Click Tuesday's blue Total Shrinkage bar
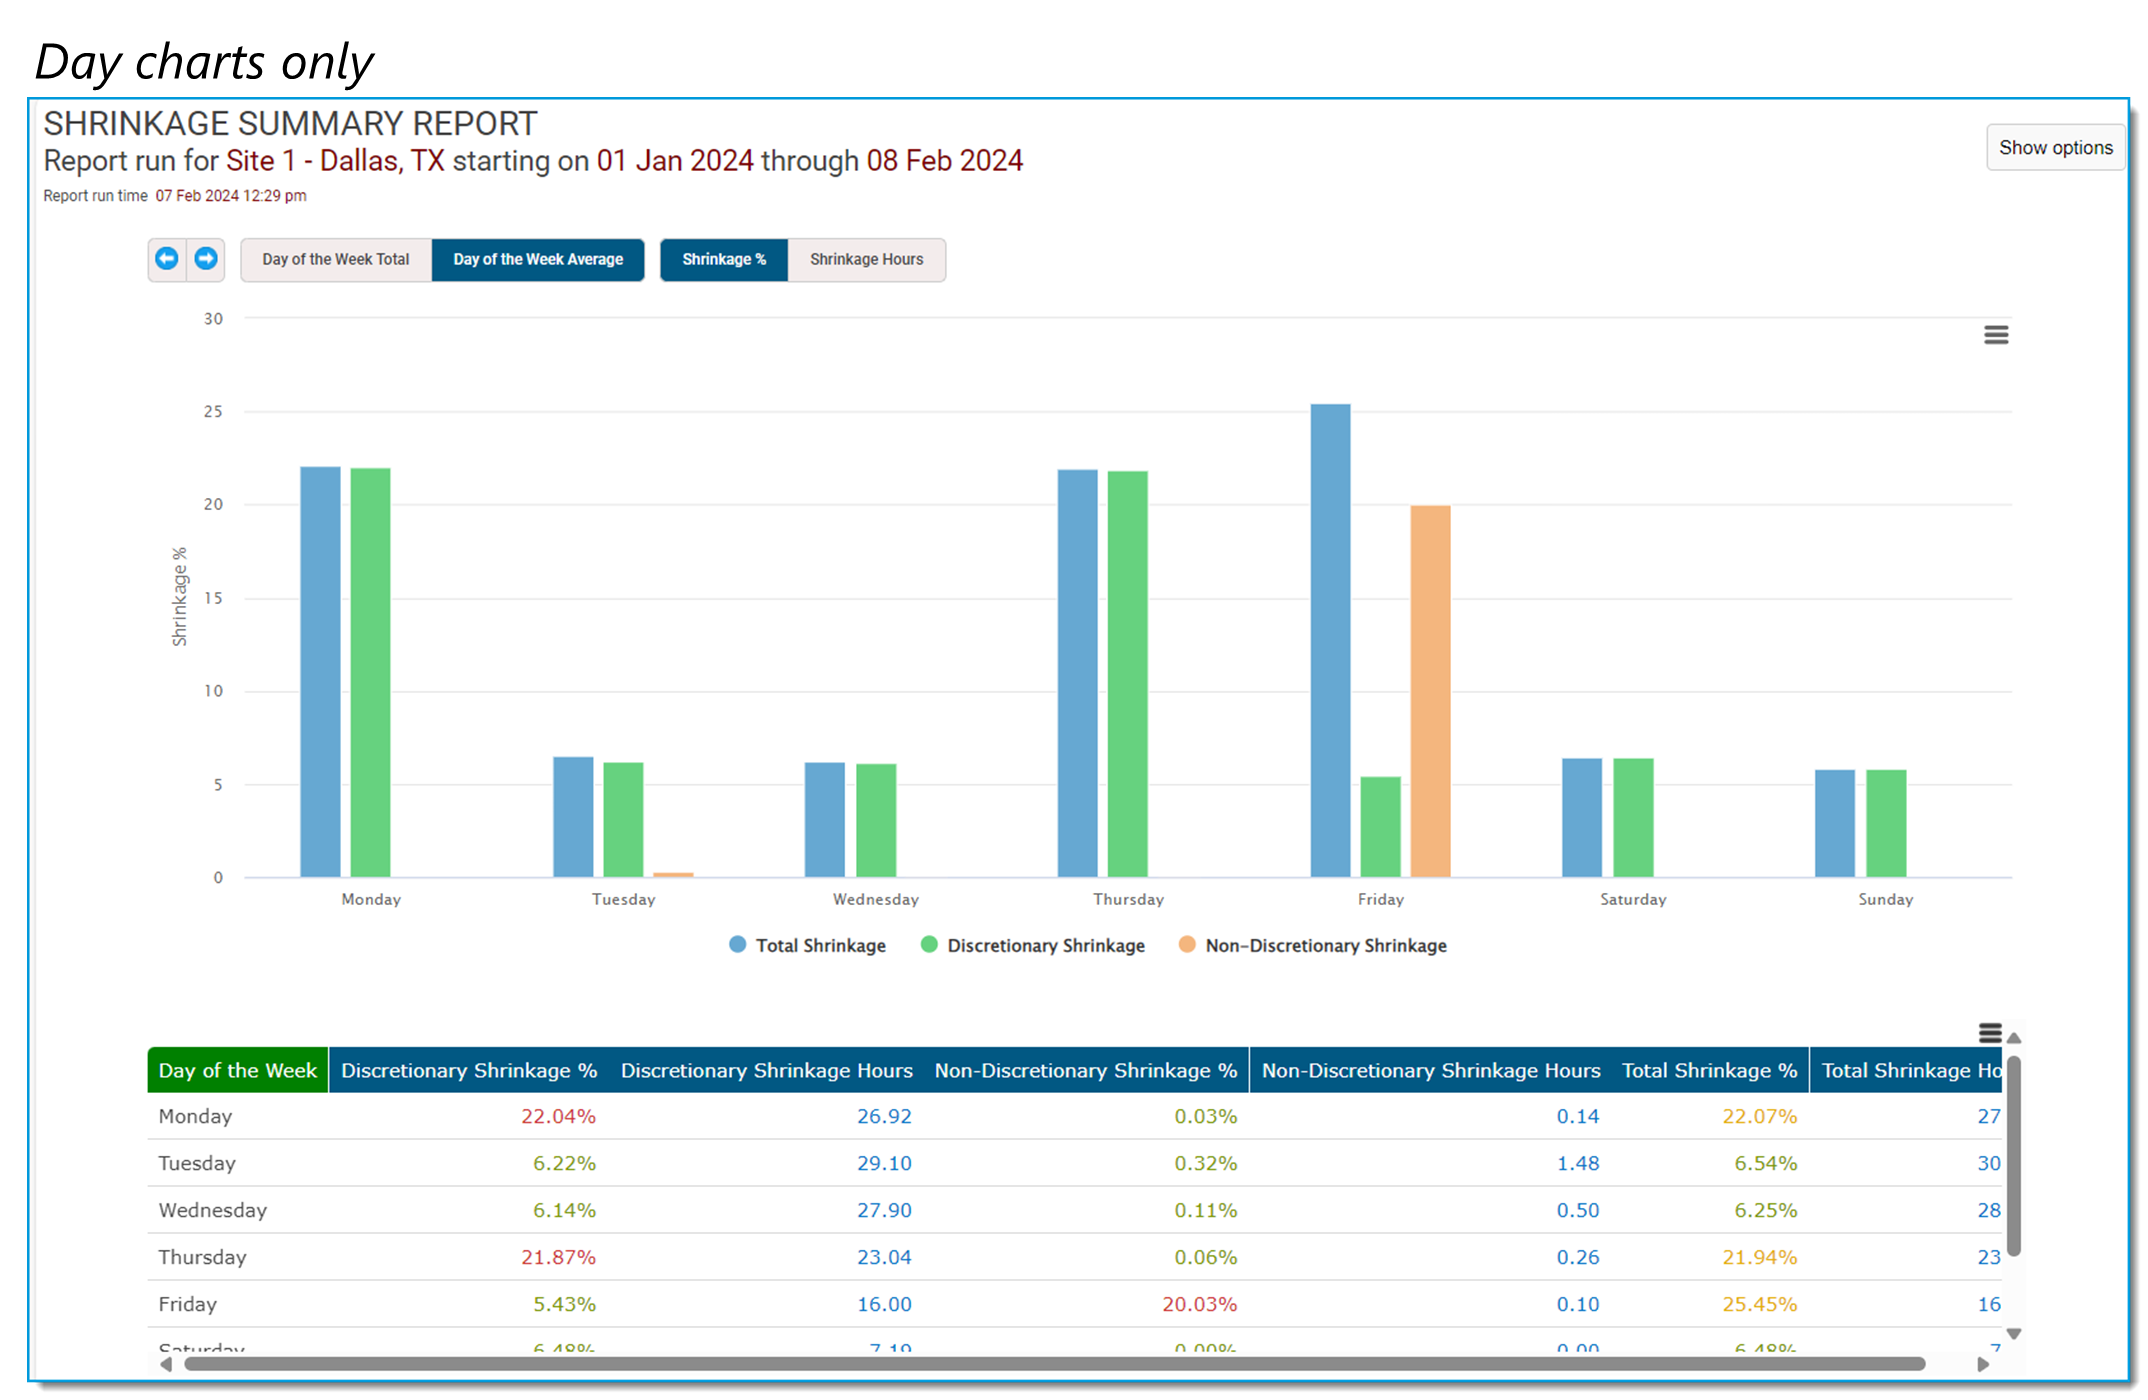 point(573,817)
